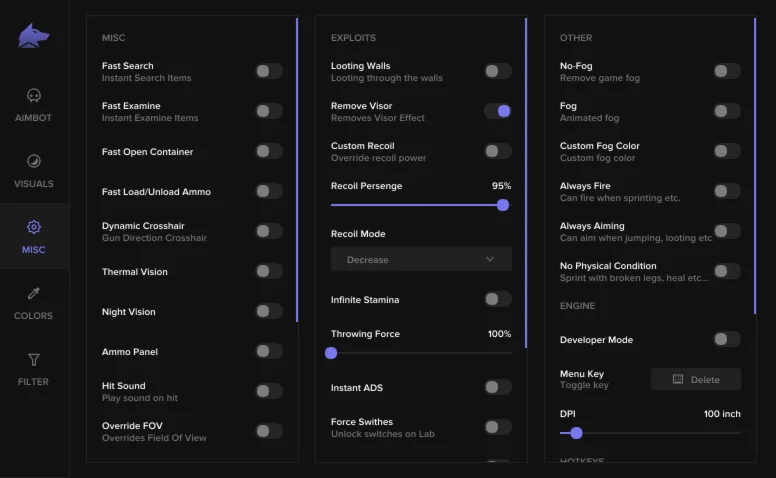This screenshot has height=478, width=776.
Task: Open the Colors eyedropper icon
Action: (34, 293)
